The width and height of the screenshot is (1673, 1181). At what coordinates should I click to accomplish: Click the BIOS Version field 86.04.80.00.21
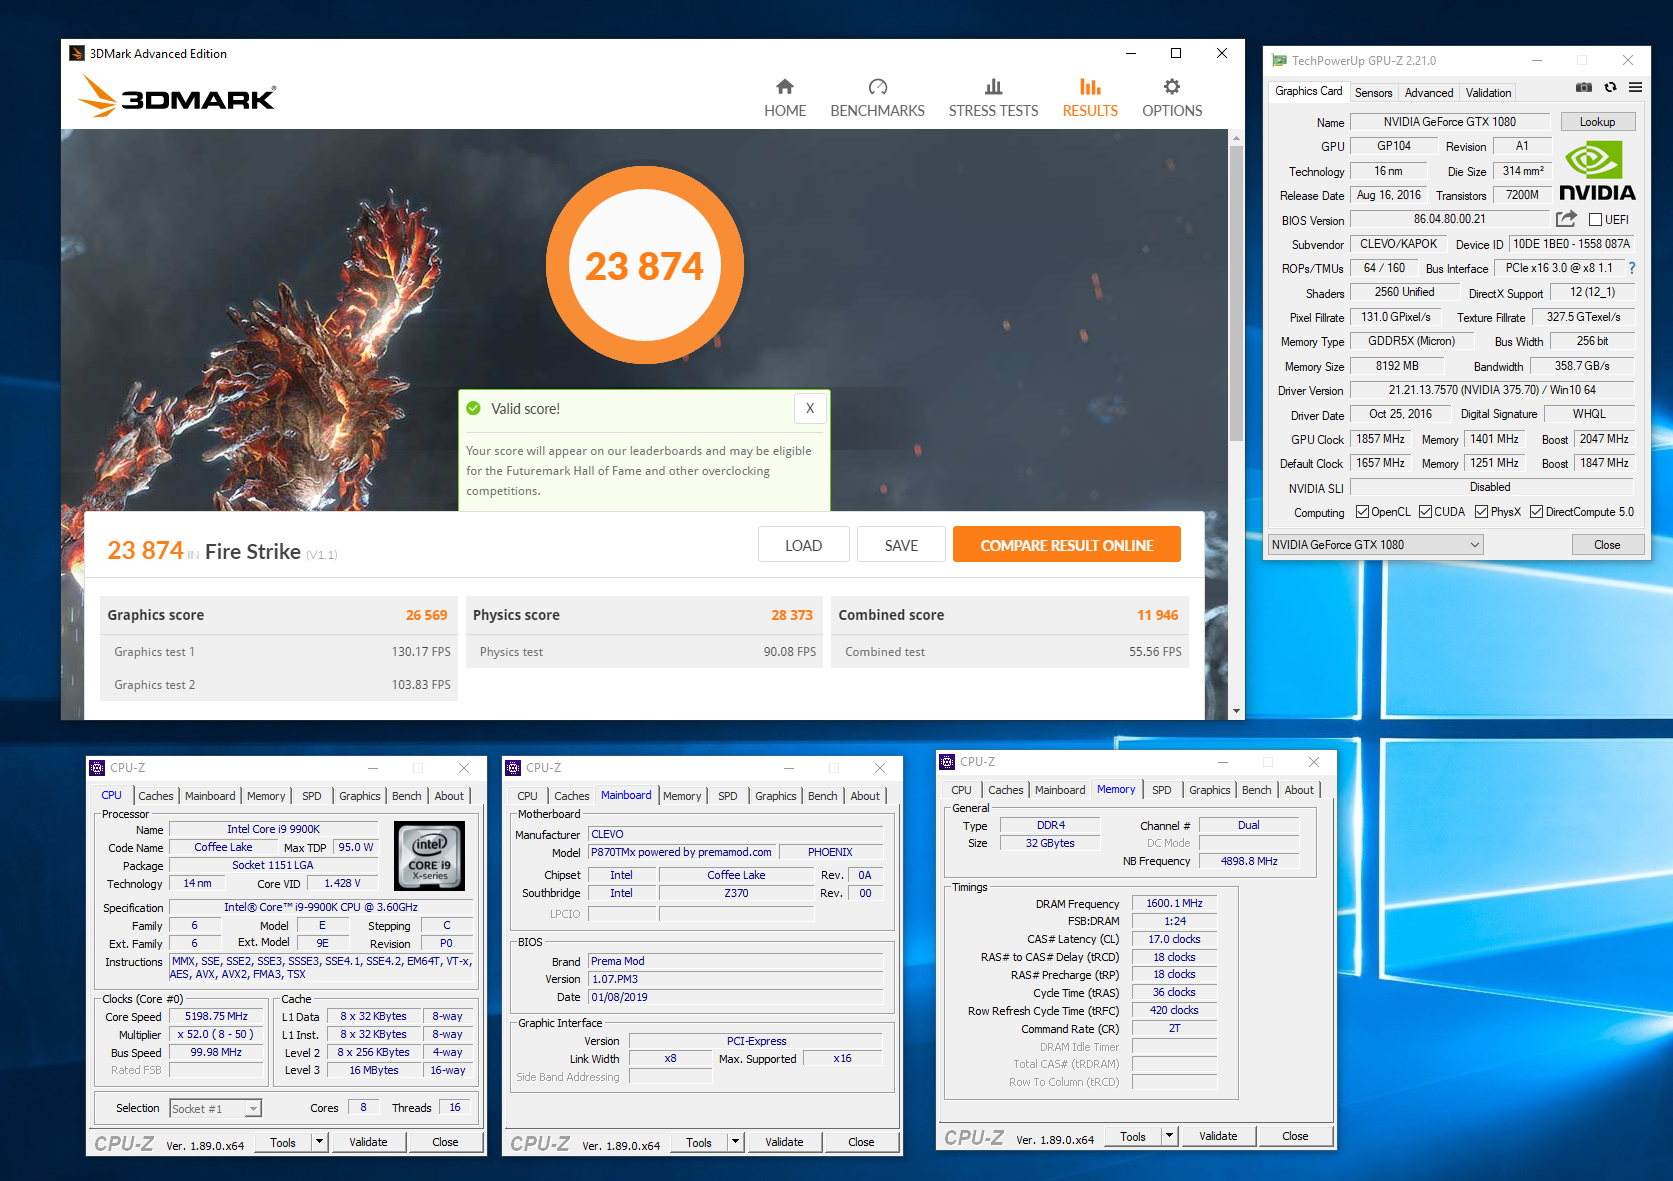coord(1449,219)
